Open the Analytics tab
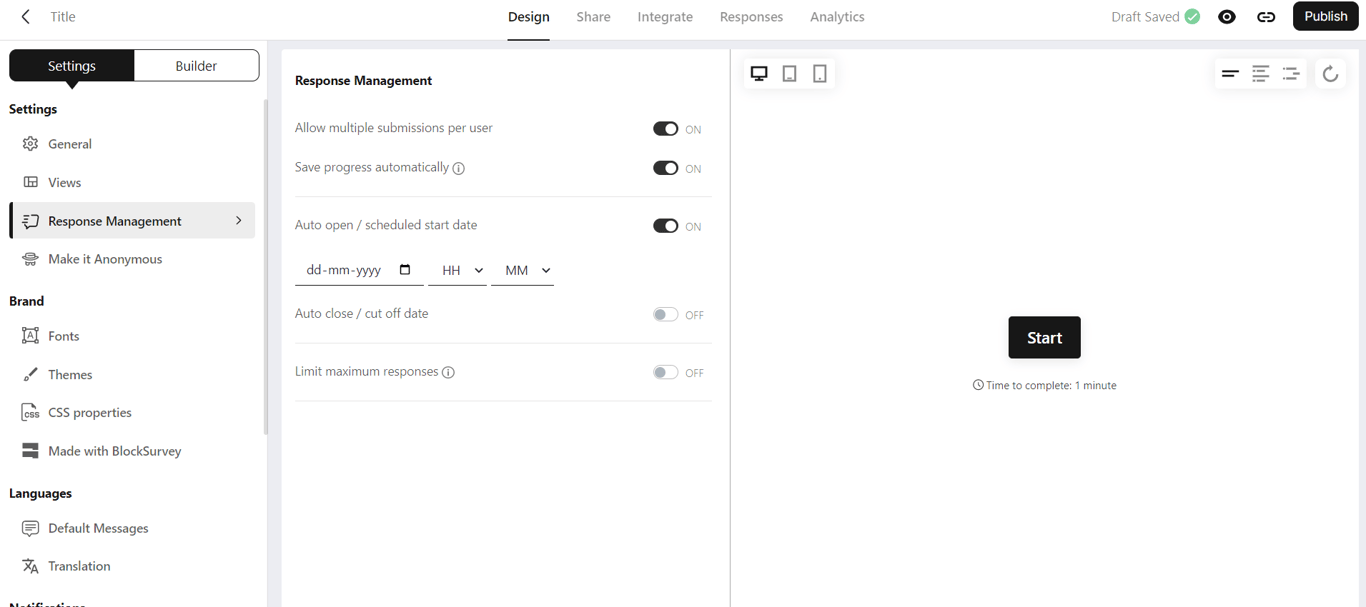The width and height of the screenshot is (1366, 607). coord(837,17)
